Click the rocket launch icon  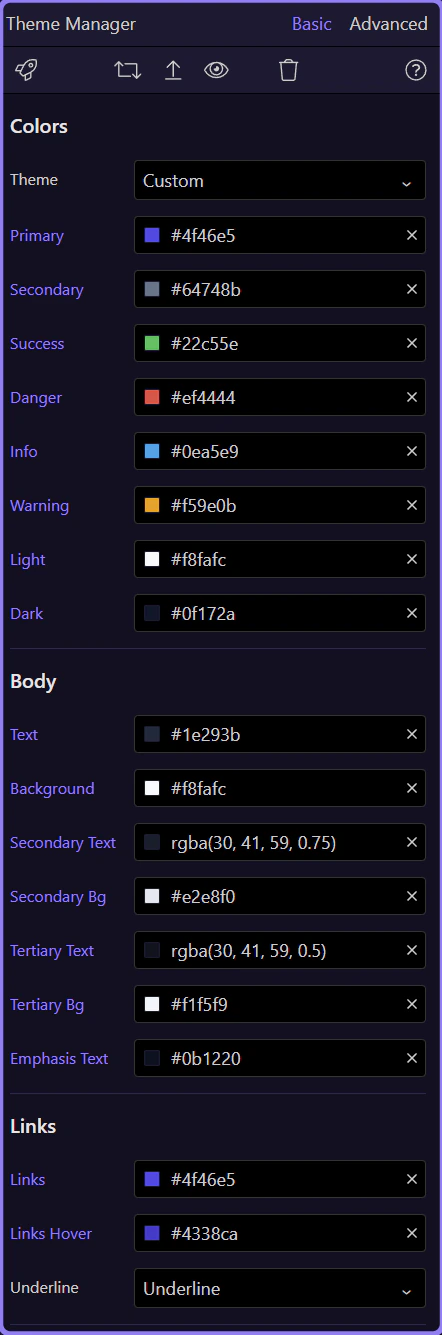(x=26, y=70)
